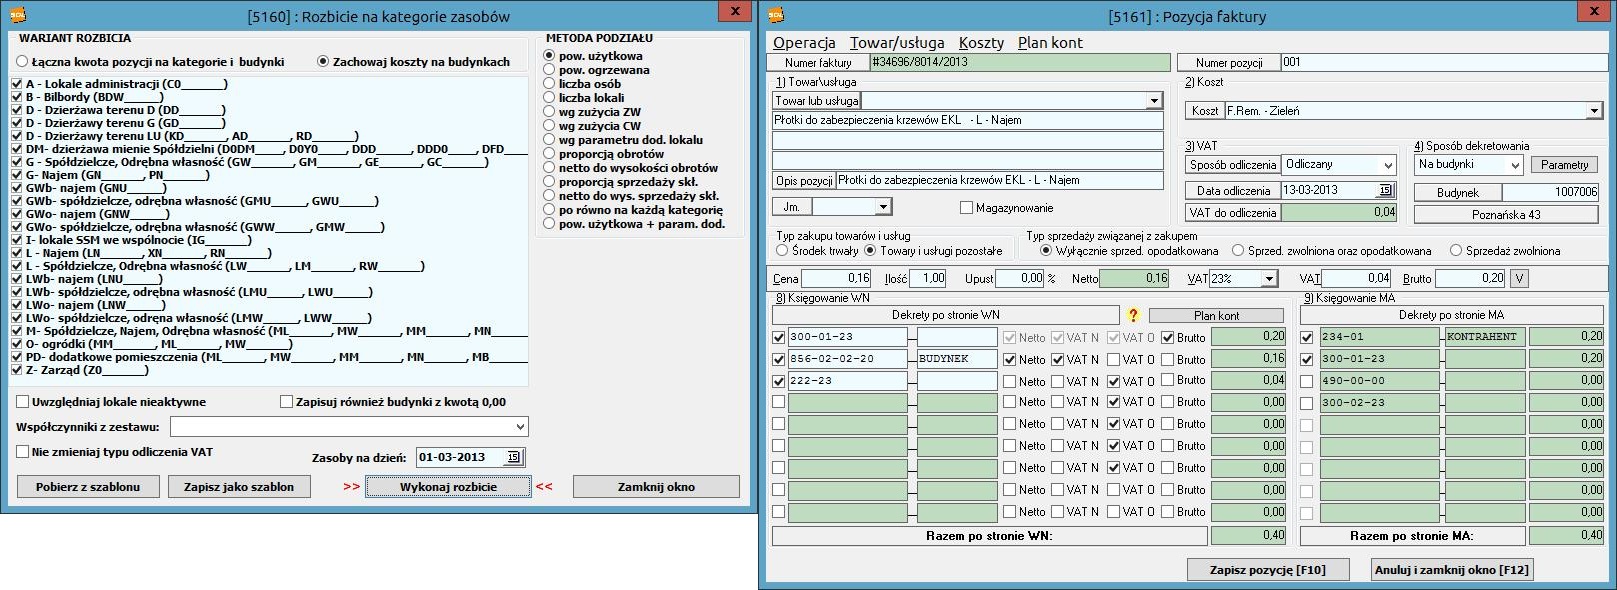Close the Rozbicie na kategorie zasobów window
The height and width of the screenshot is (590, 1617).
[x=735, y=12]
